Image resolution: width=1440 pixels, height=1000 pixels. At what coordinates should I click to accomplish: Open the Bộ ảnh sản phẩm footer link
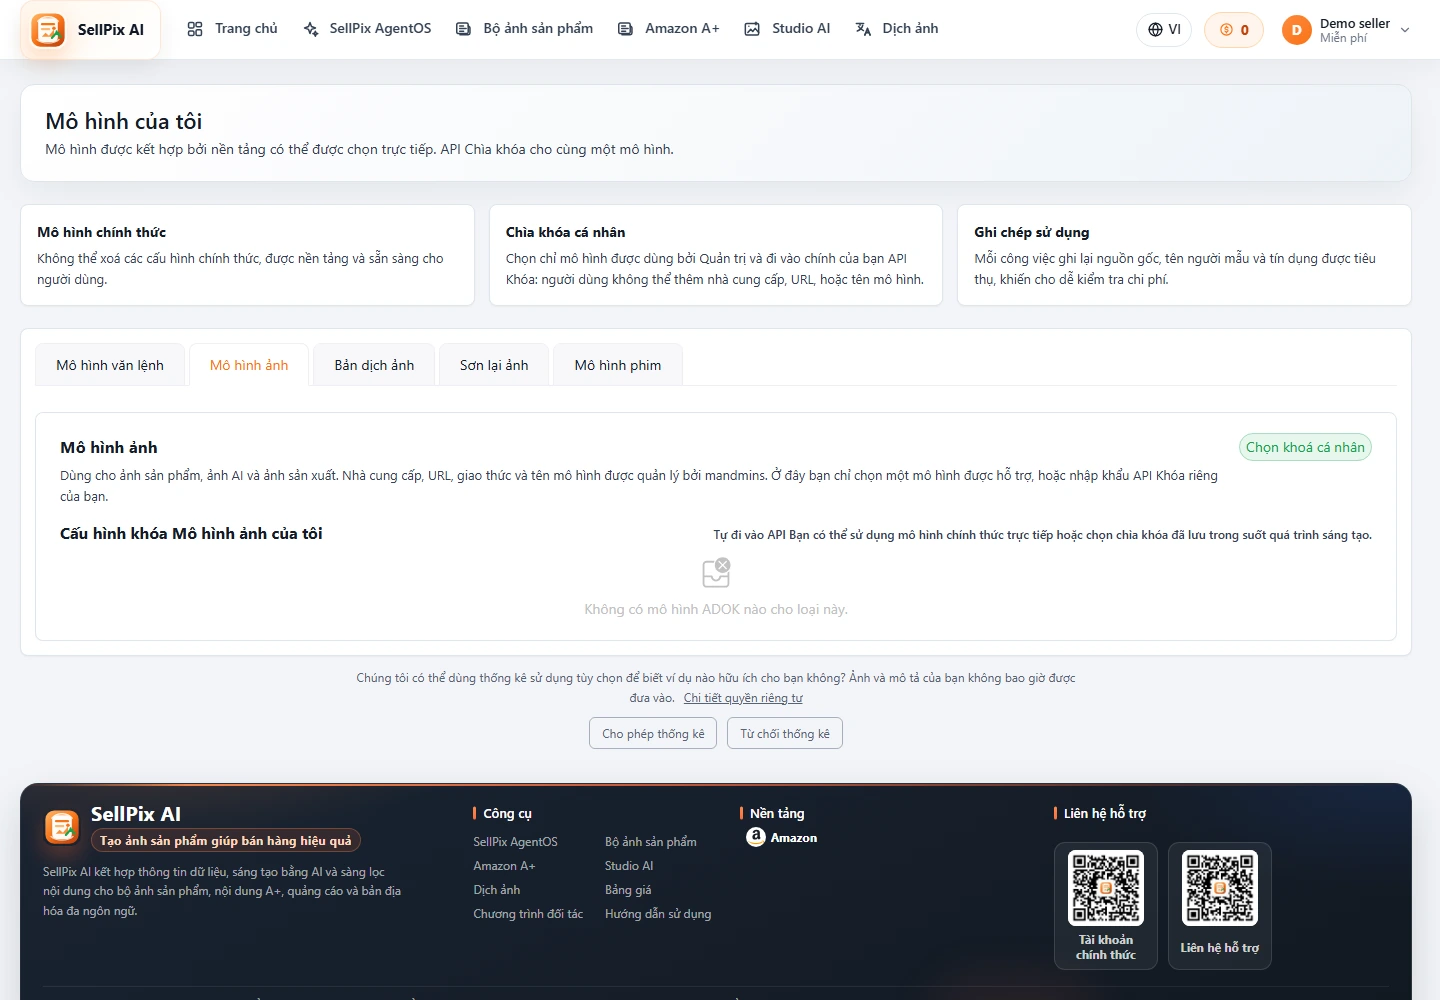tap(651, 842)
